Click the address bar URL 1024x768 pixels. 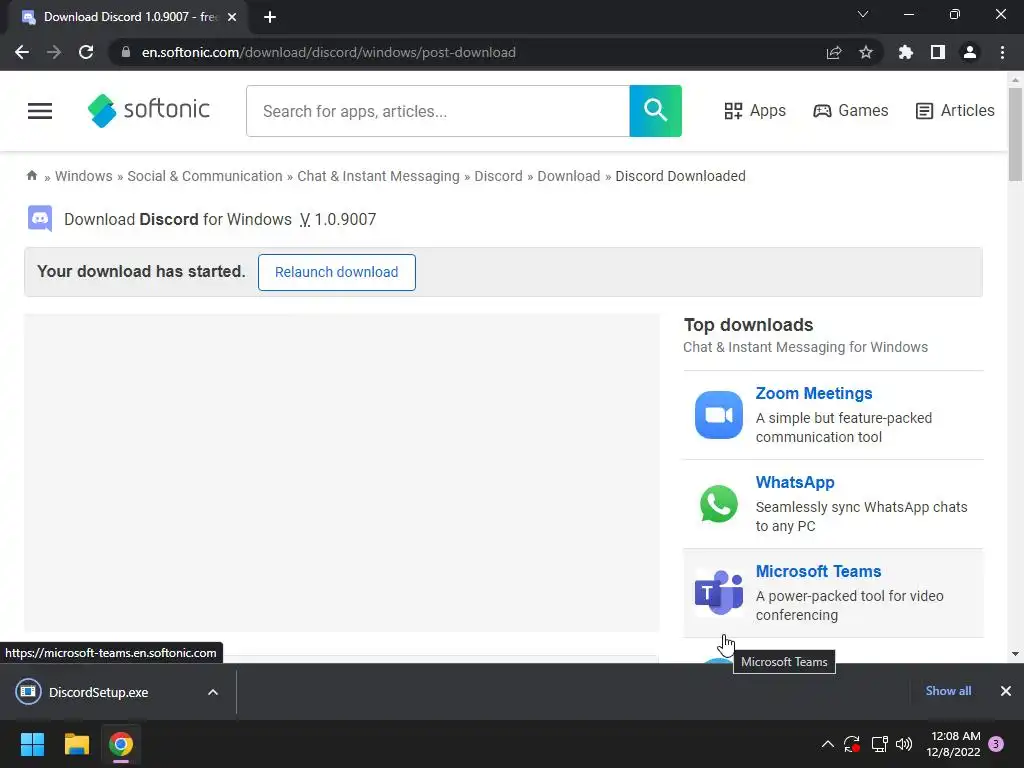click(328, 52)
